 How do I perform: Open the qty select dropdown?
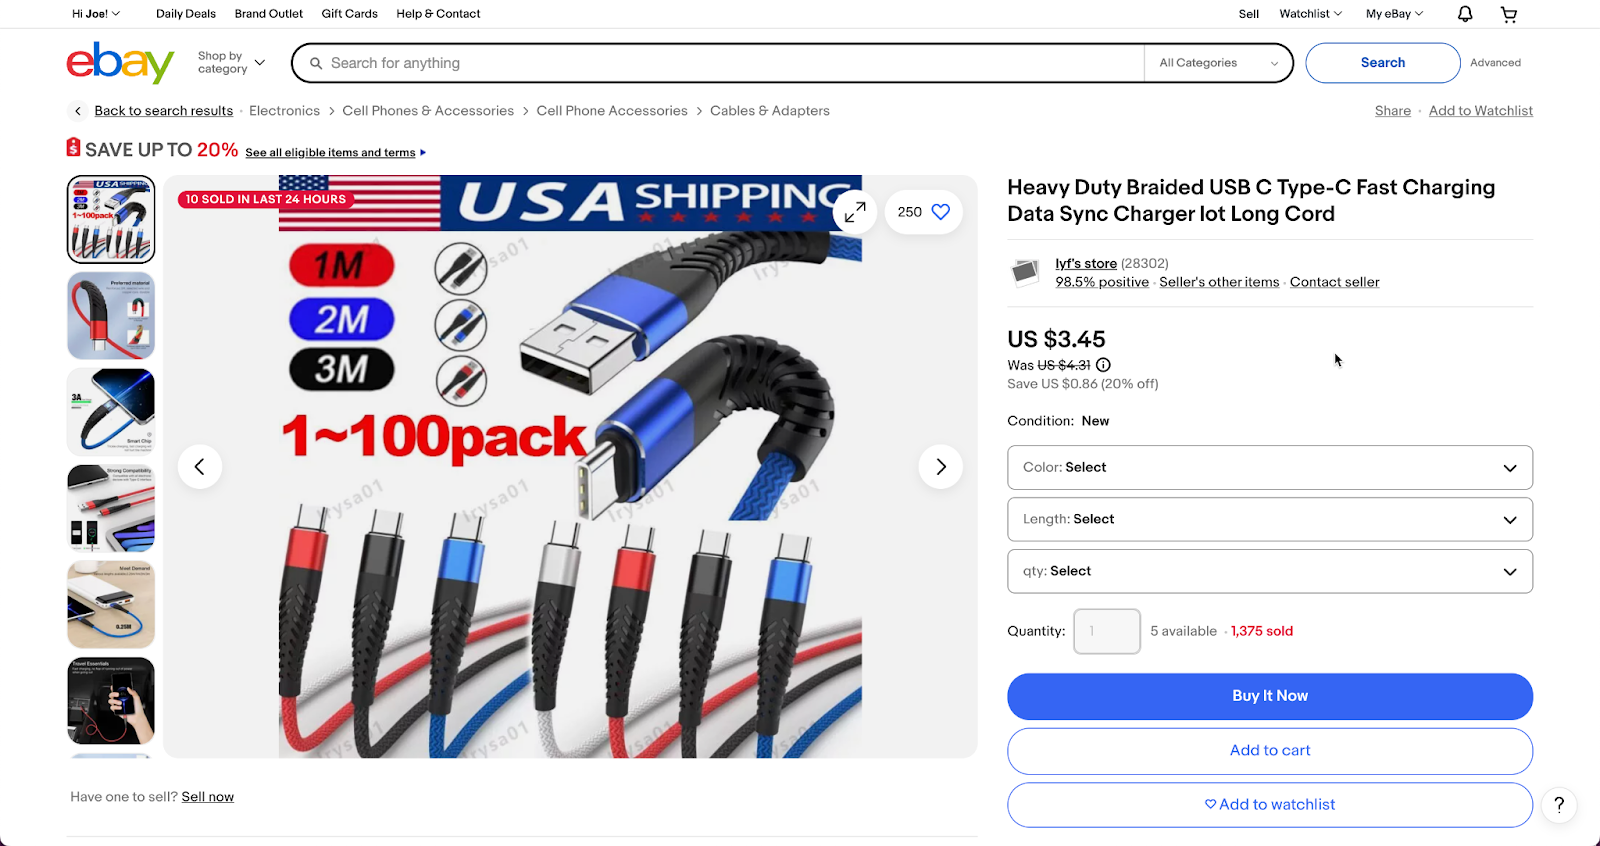[1270, 571]
